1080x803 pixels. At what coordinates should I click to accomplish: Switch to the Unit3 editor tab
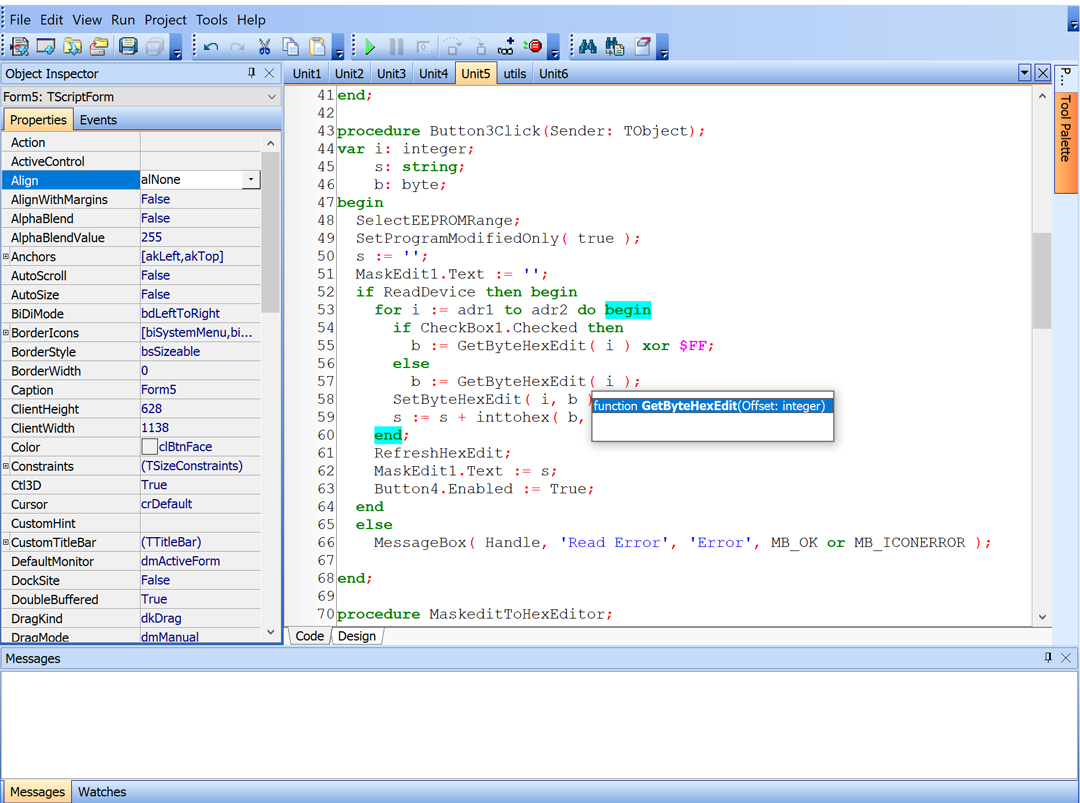pyautogui.click(x=391, y=74)
